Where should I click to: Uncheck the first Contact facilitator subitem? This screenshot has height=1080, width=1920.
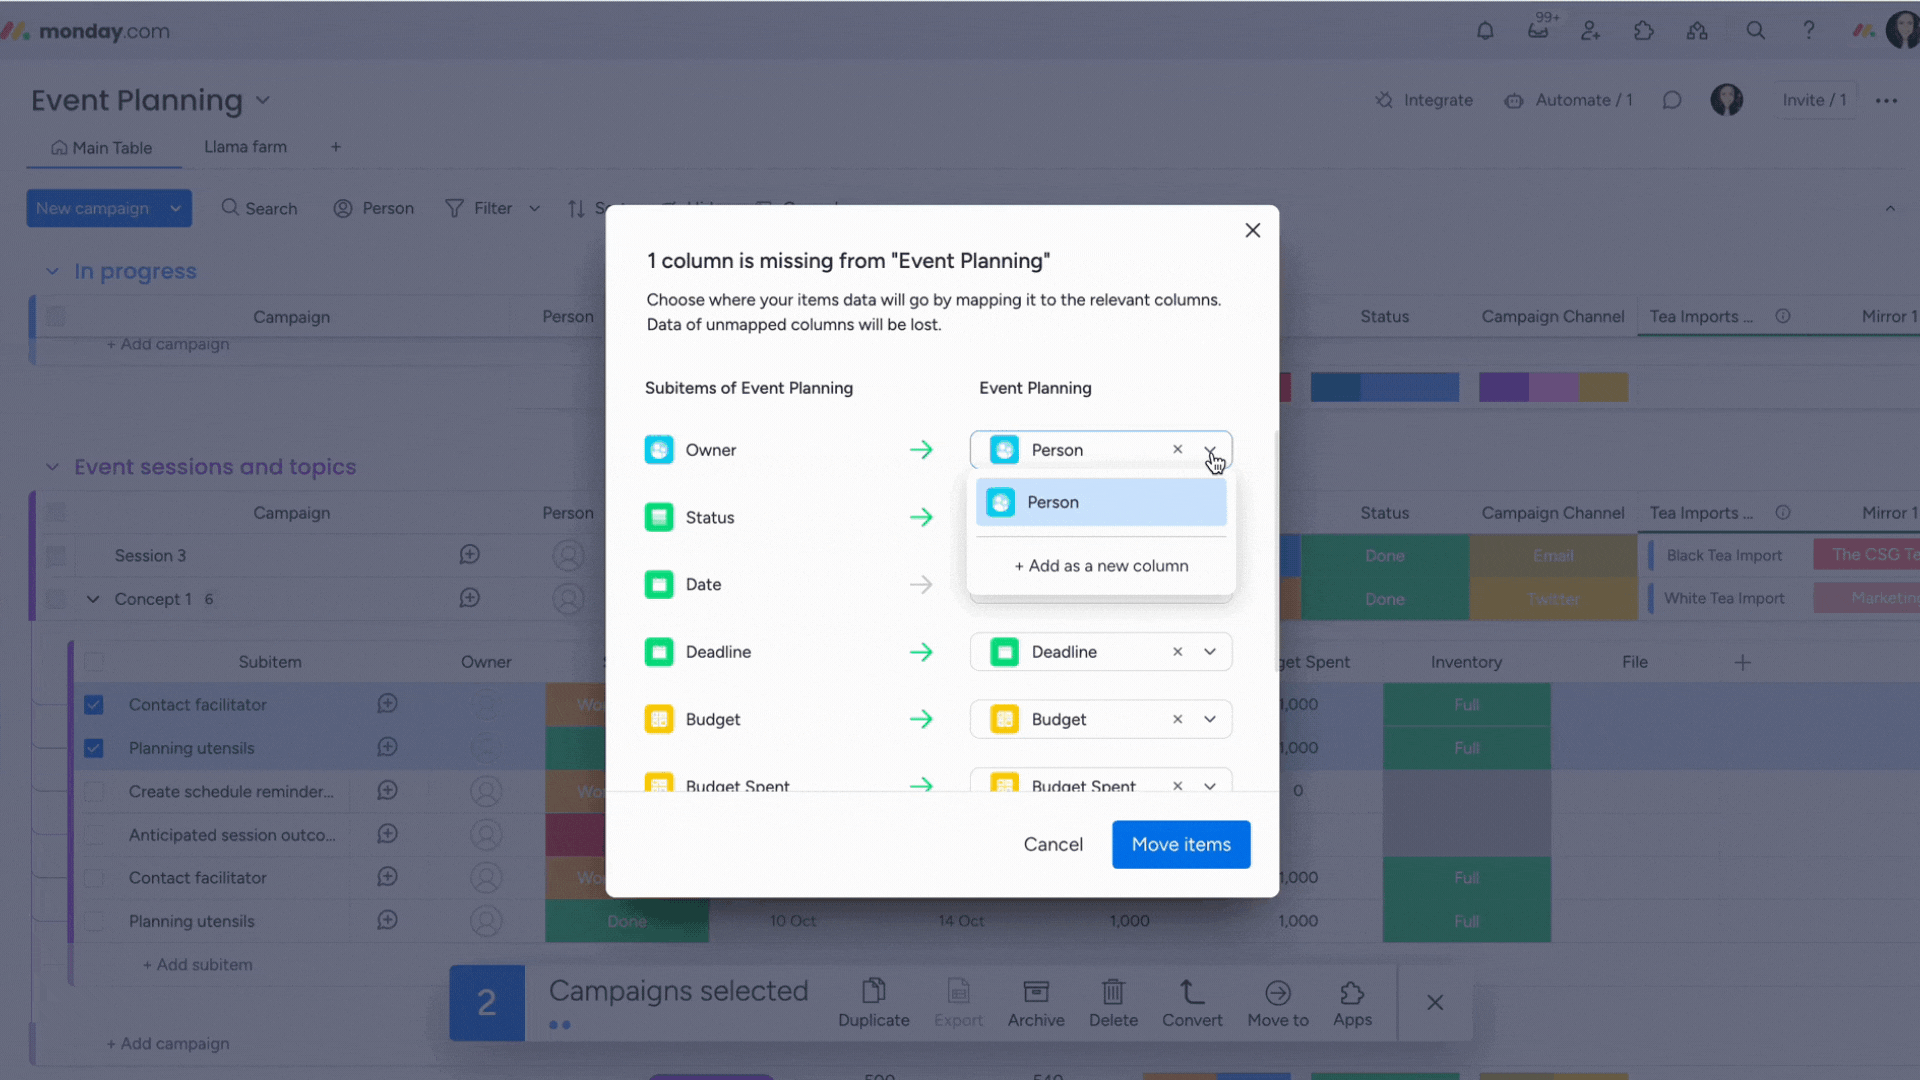coord(94,705)
